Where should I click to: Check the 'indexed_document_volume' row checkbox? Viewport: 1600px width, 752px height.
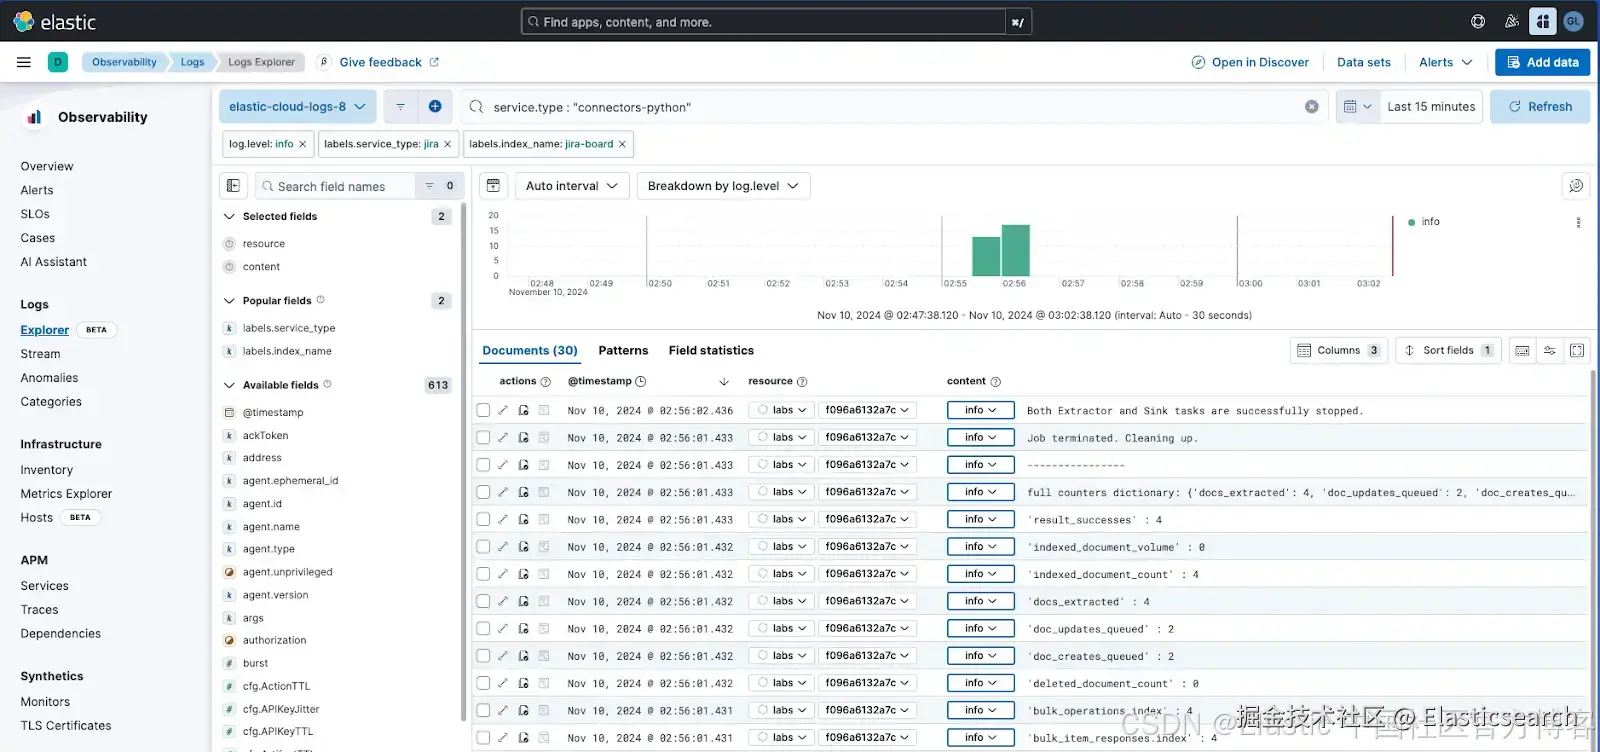coord(483,547)
